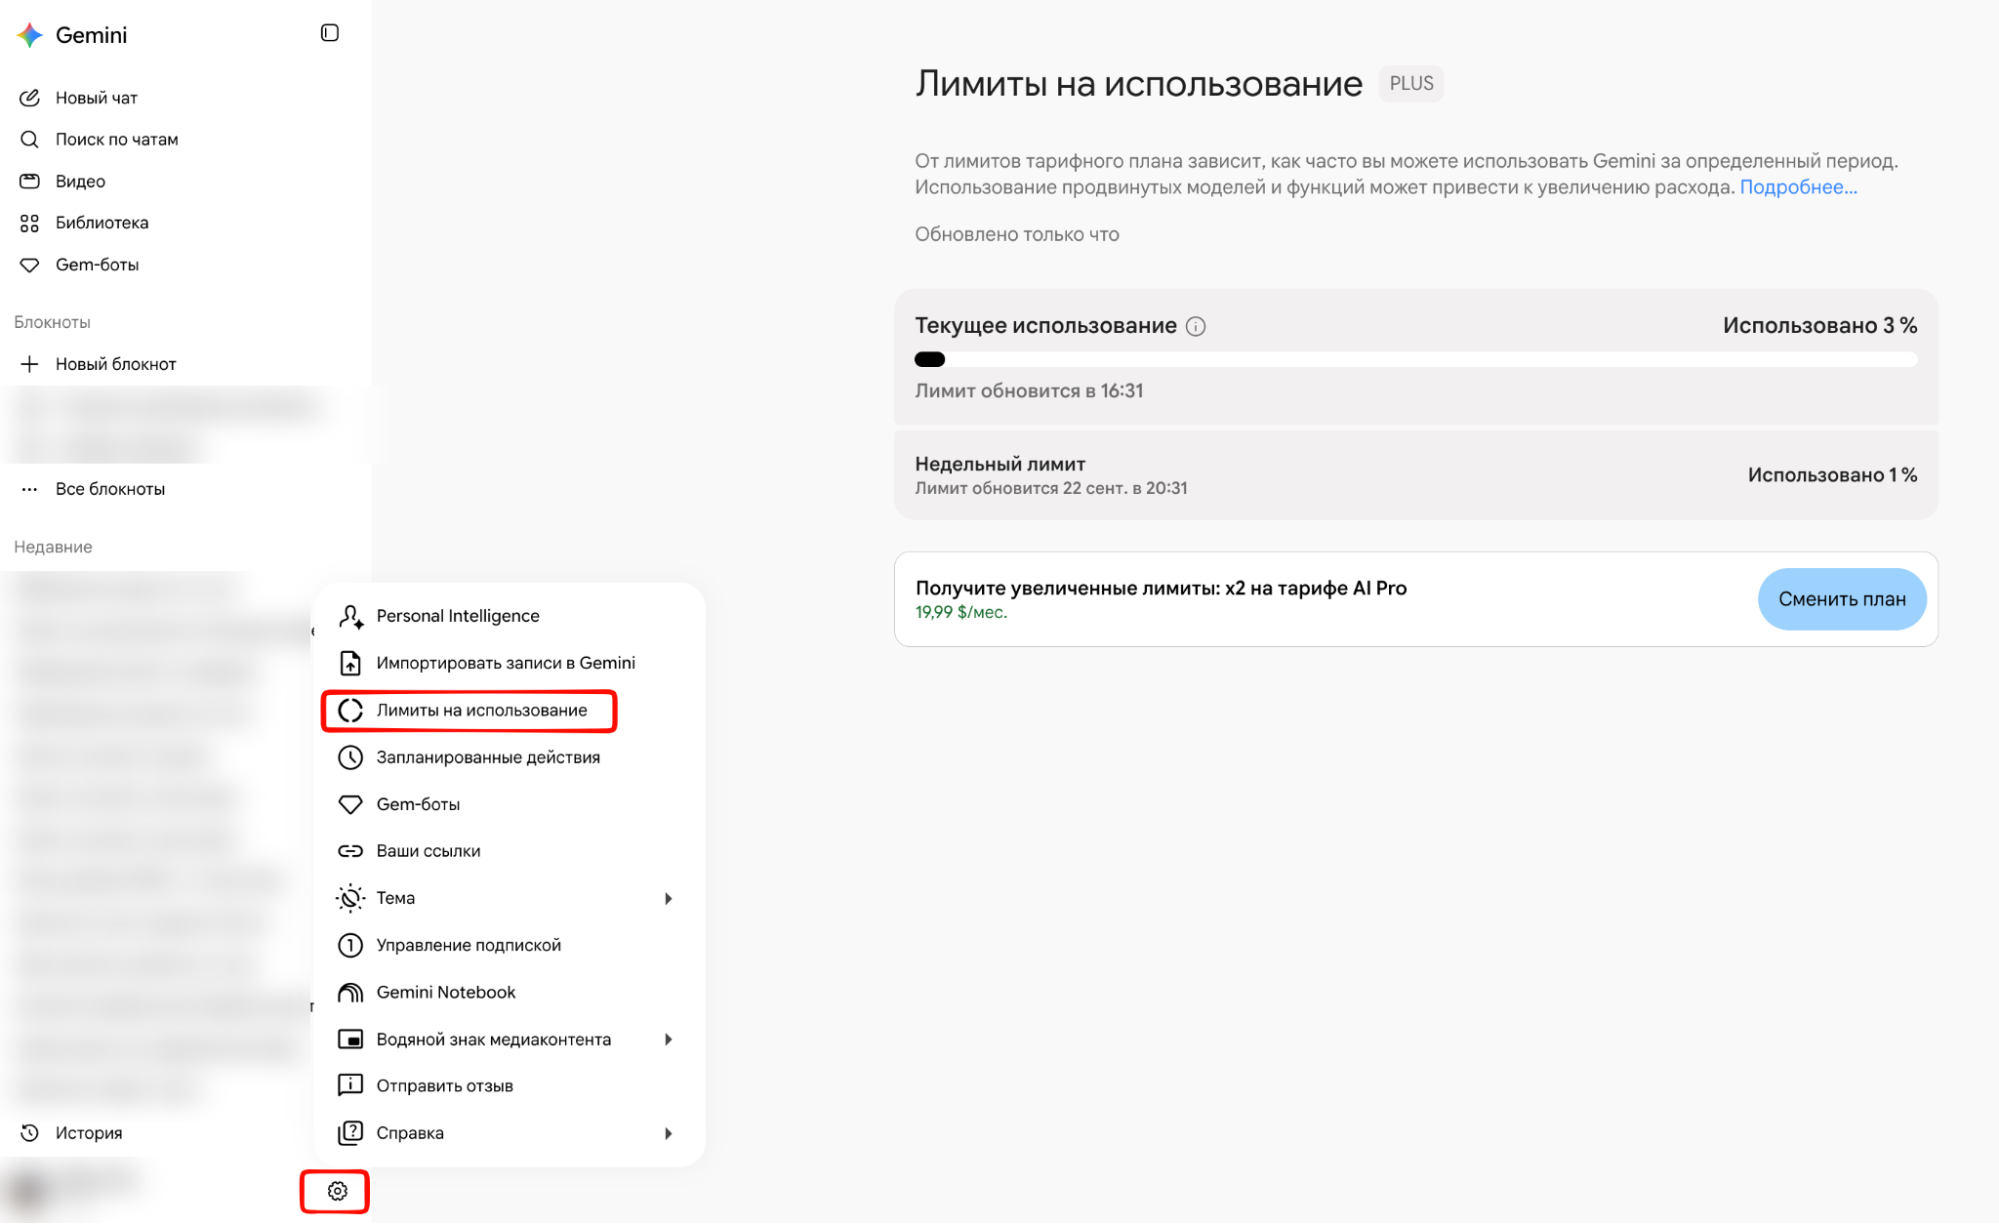Click the info icon beside Текущее использование

pyautogui.click(x=1195, y=326)
